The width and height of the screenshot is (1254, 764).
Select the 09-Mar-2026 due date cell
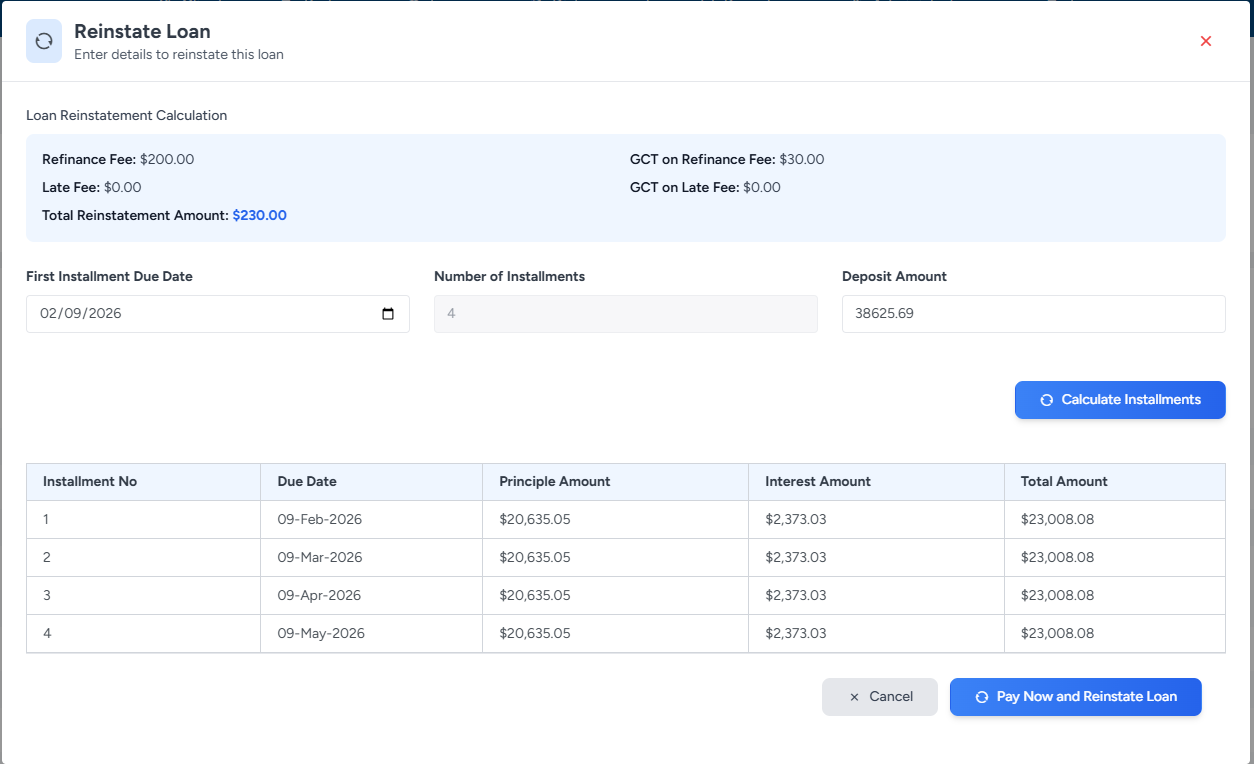319,558
